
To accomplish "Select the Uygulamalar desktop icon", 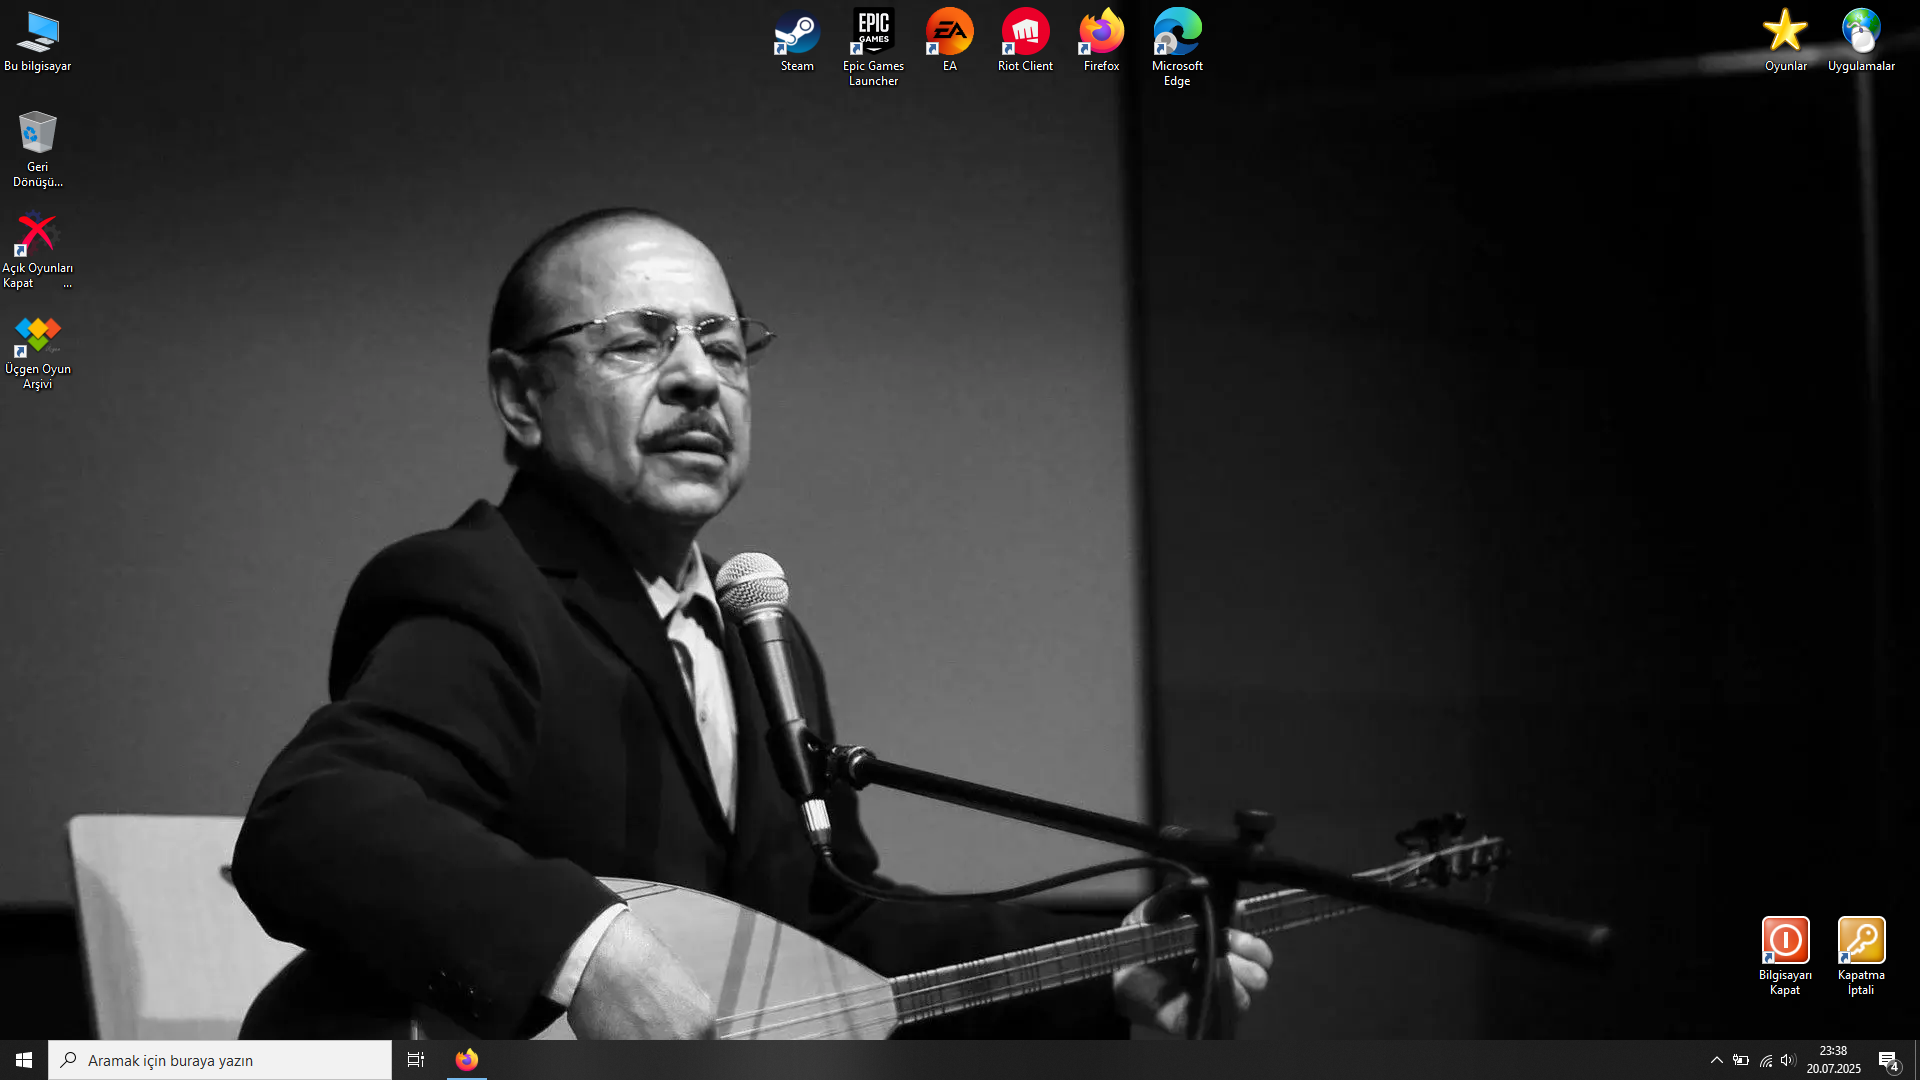I will coord(1861,41).
